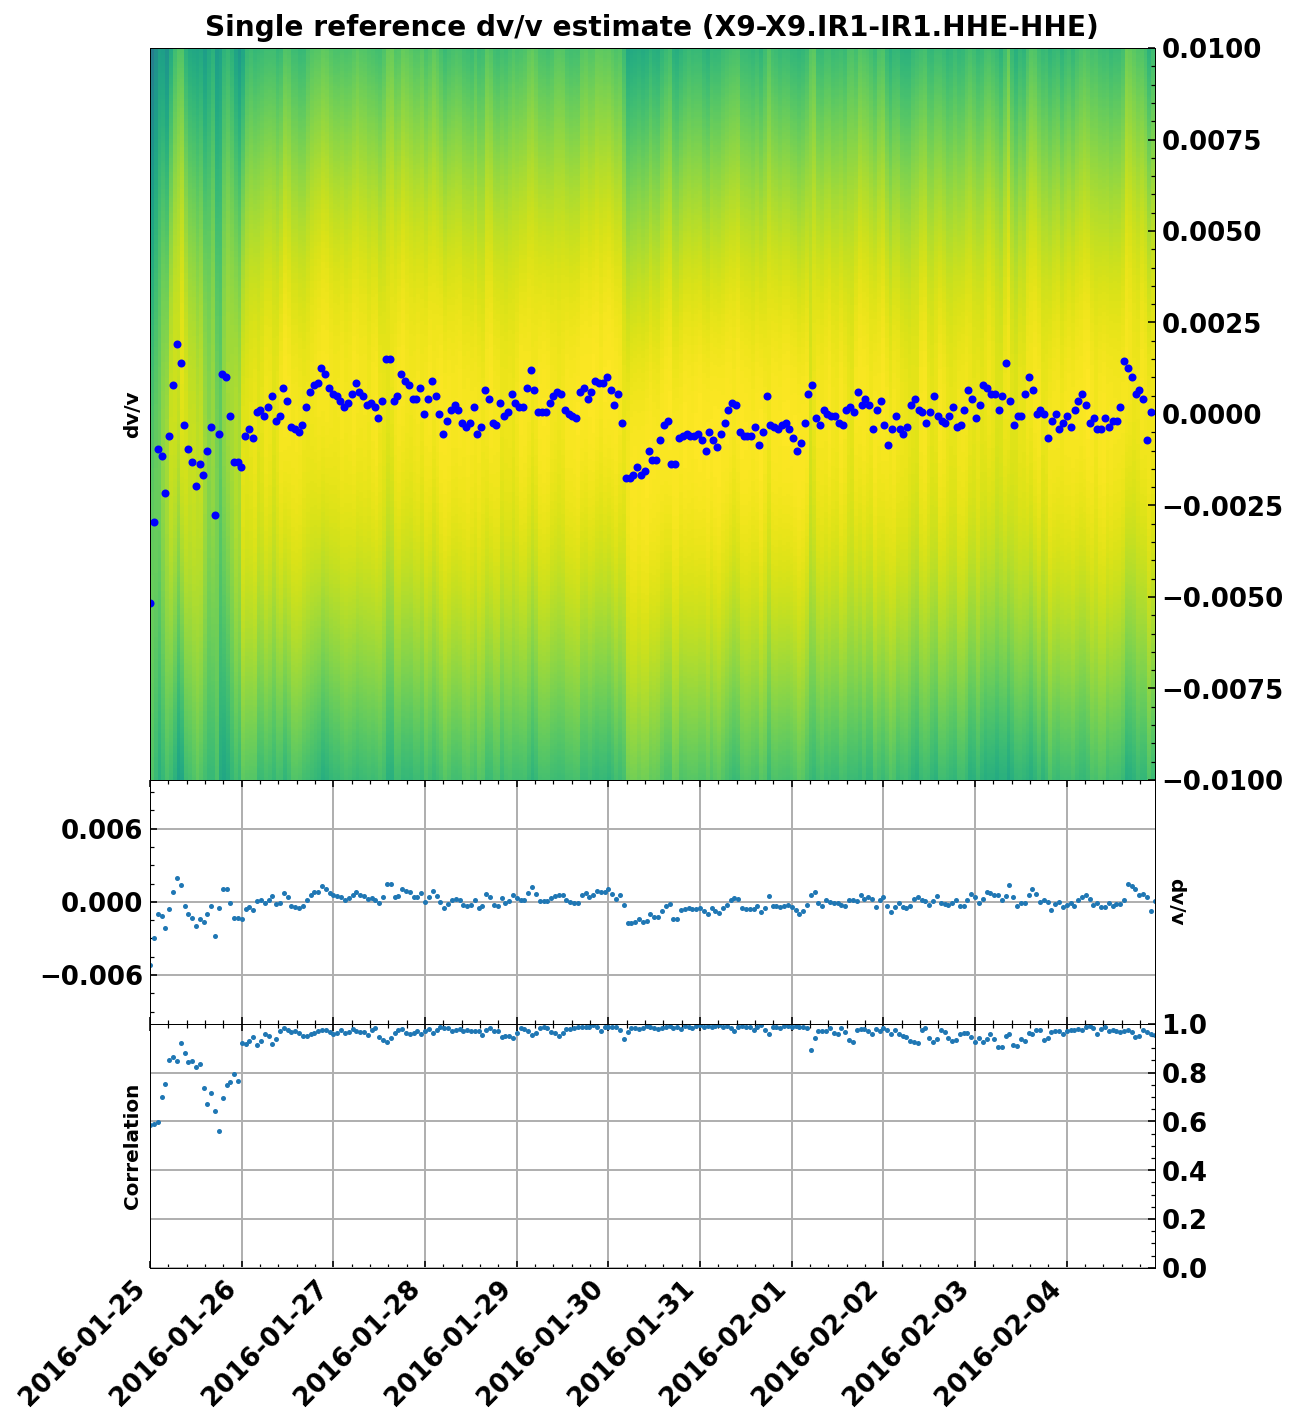
Task: Click the rotated dv/v label right of middle panel
Action: (x=1177, y=902)
